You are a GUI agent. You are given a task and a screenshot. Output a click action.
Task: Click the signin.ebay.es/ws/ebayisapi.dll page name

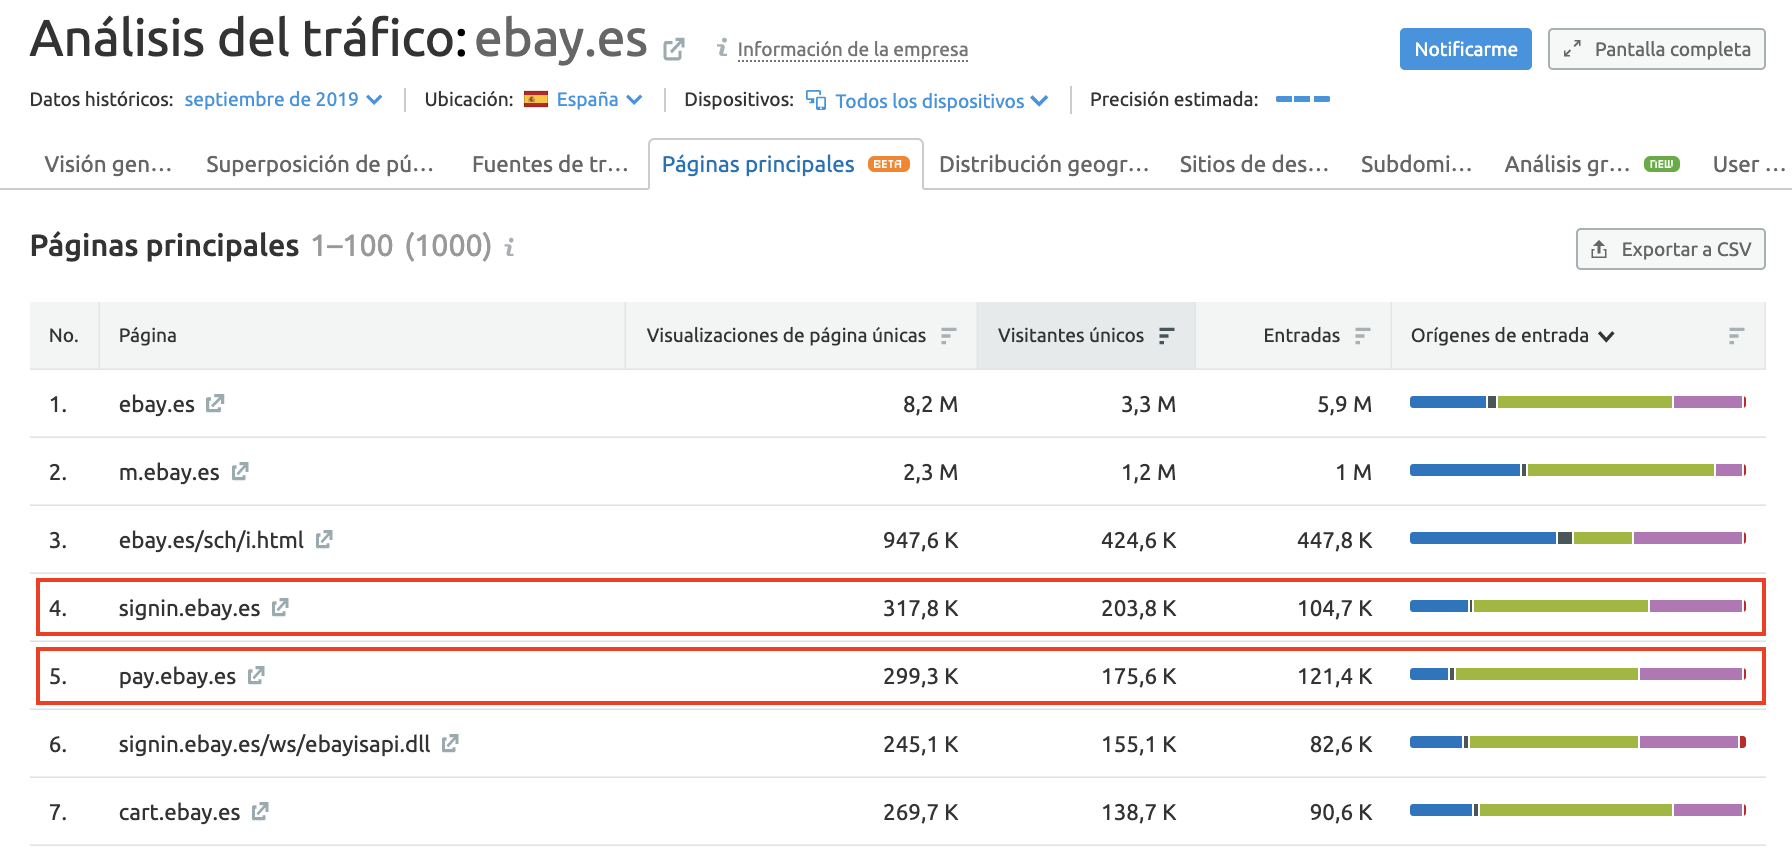[274, 744]
